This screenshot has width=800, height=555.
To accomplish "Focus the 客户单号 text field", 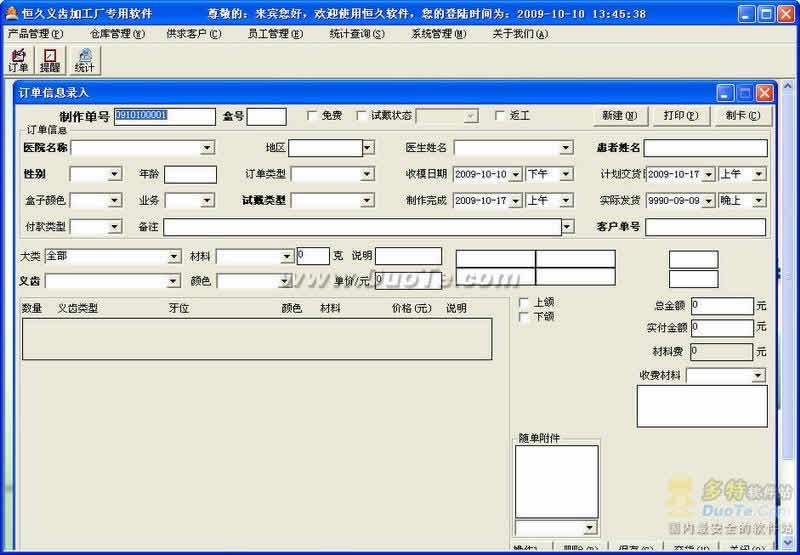I will tap(705, 227).
